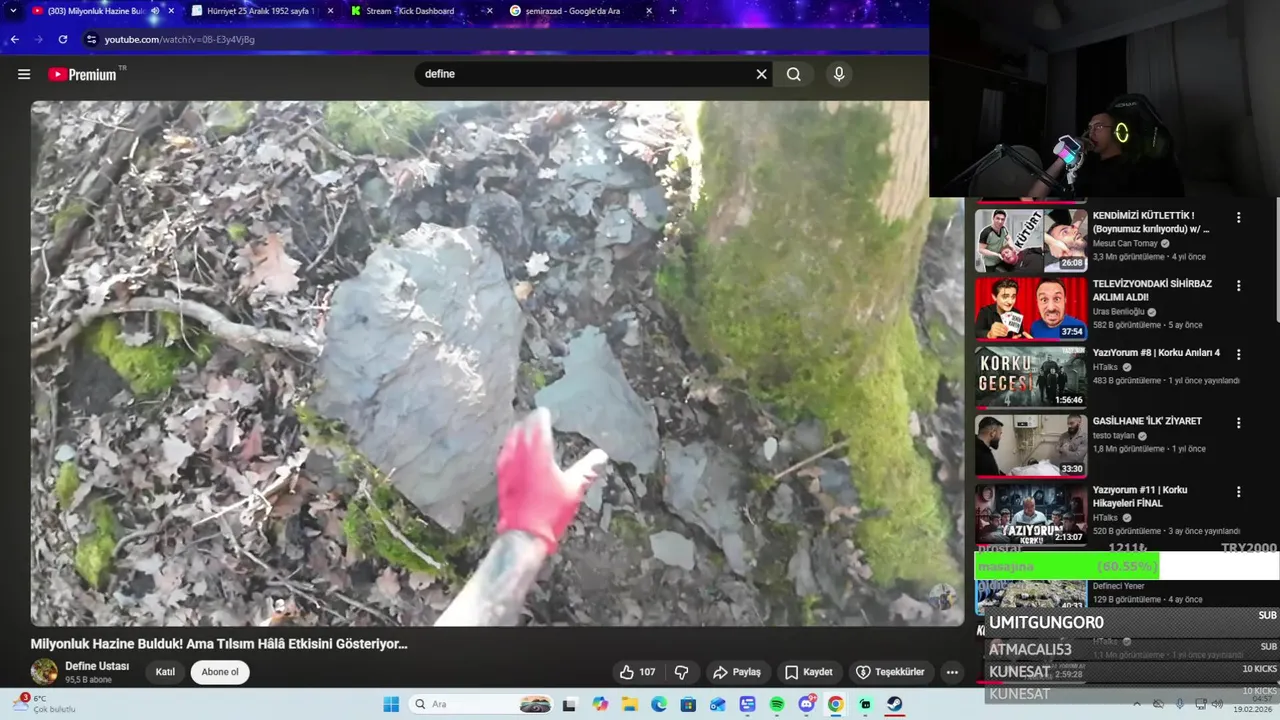Like the video with thumbs up

(x=637, y=672)
